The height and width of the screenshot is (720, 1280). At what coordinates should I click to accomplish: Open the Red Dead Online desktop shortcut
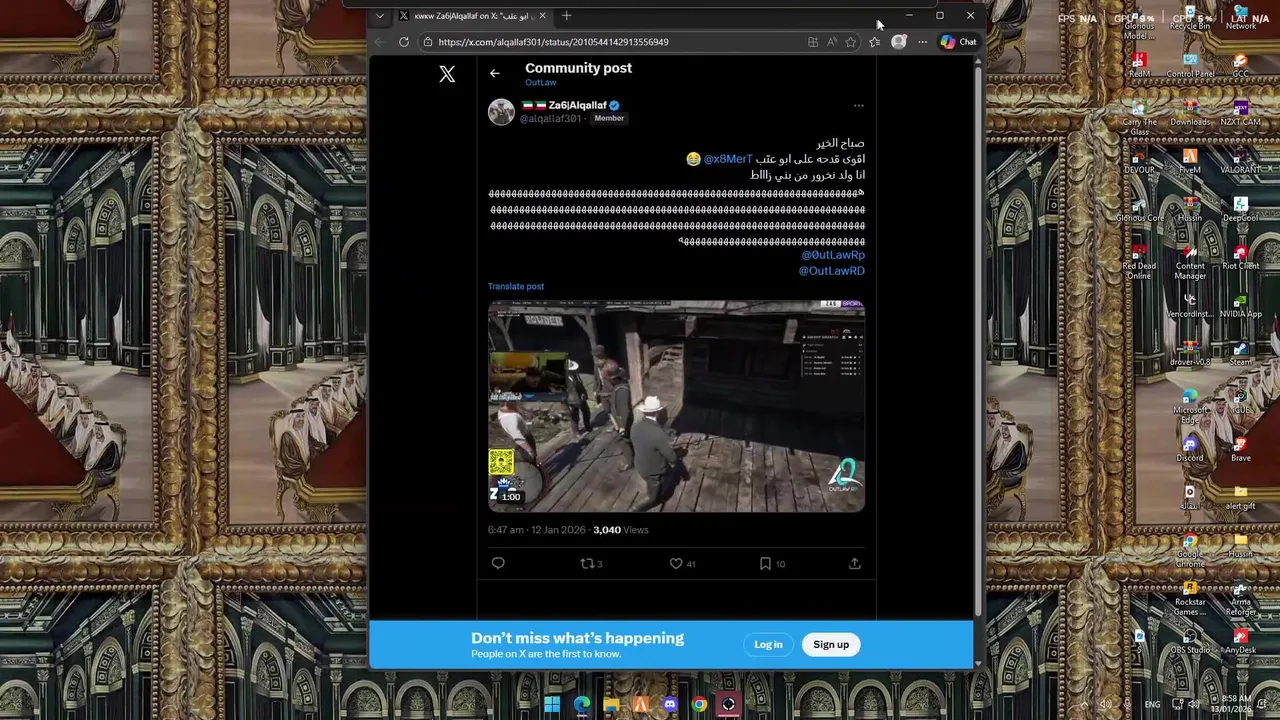1139,260
